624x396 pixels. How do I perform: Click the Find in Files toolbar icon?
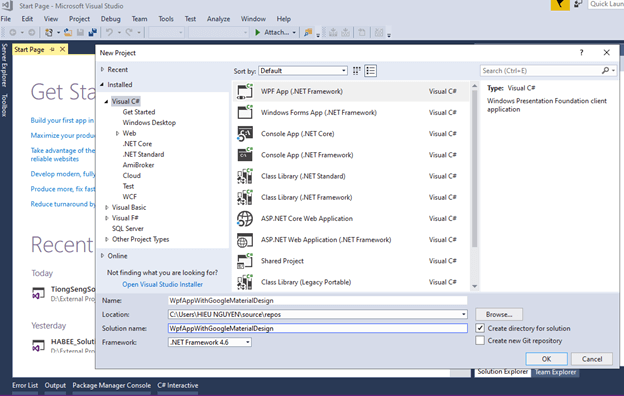[308, 33]
